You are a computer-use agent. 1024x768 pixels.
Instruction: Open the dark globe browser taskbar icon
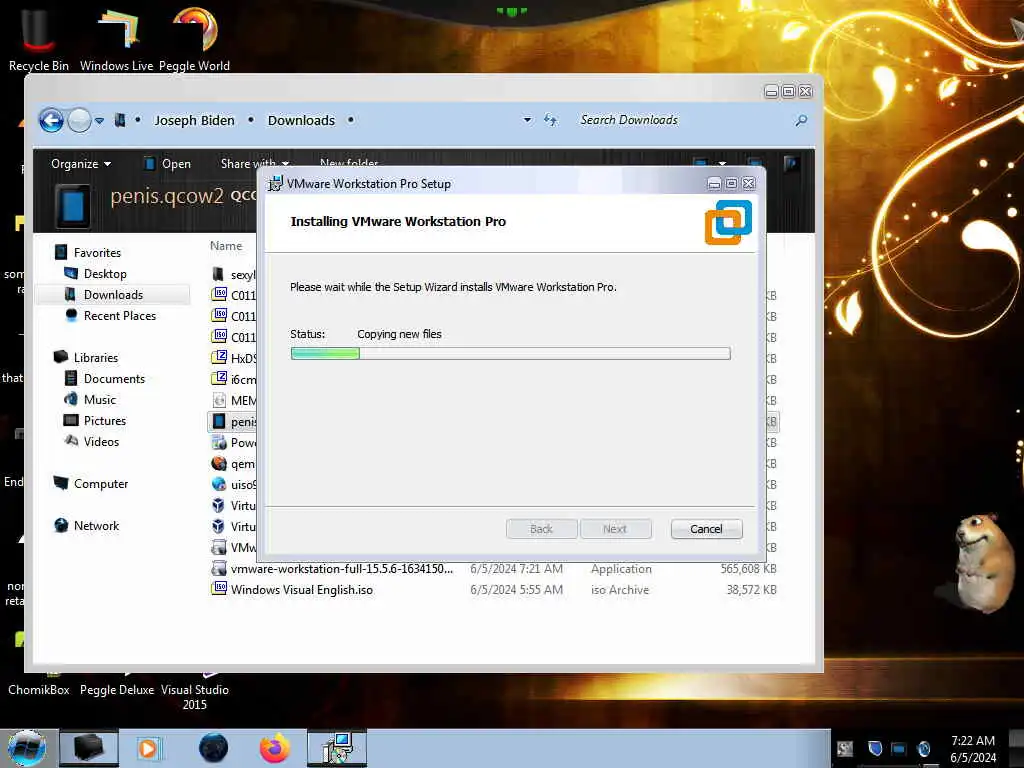tap(213, 748)
